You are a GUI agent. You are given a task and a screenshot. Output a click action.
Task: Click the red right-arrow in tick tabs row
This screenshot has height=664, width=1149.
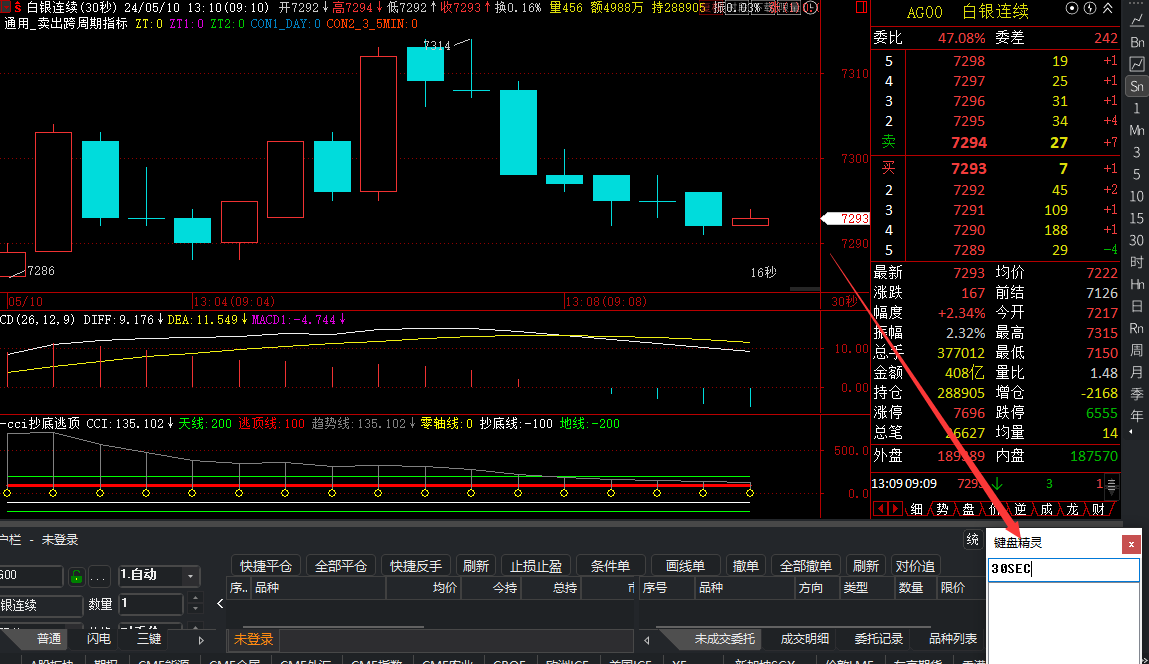[x=895, y=509]
